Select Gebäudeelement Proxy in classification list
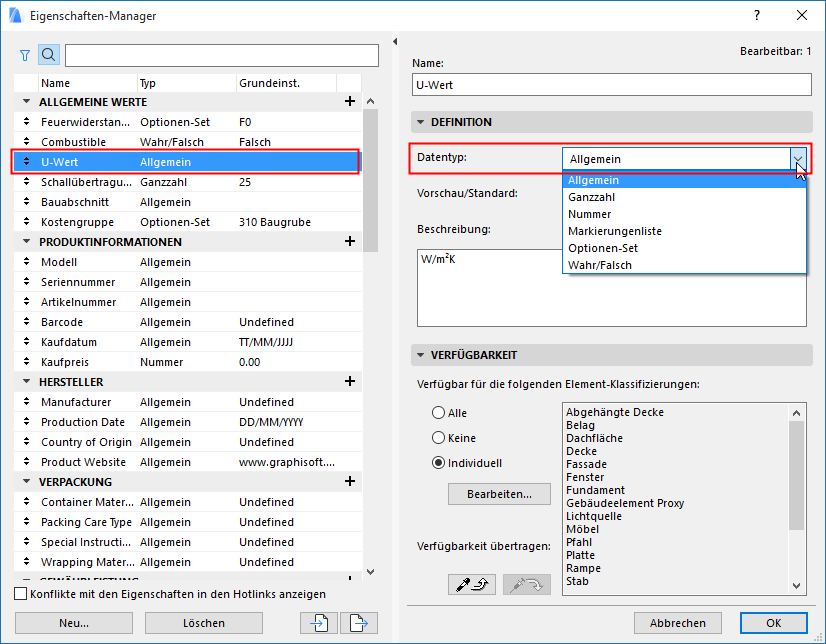 (625, 503)
